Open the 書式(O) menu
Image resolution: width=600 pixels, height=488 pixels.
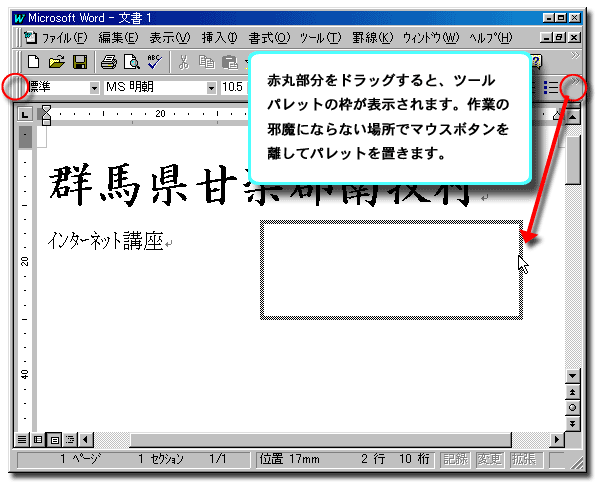[269, 38]
